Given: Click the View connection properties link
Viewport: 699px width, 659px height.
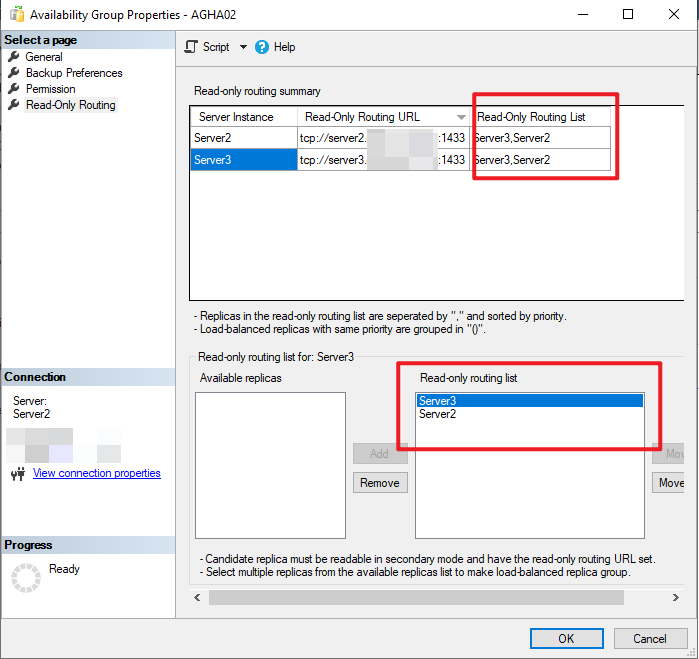Looking at the screenshot, I should (97, 473).
